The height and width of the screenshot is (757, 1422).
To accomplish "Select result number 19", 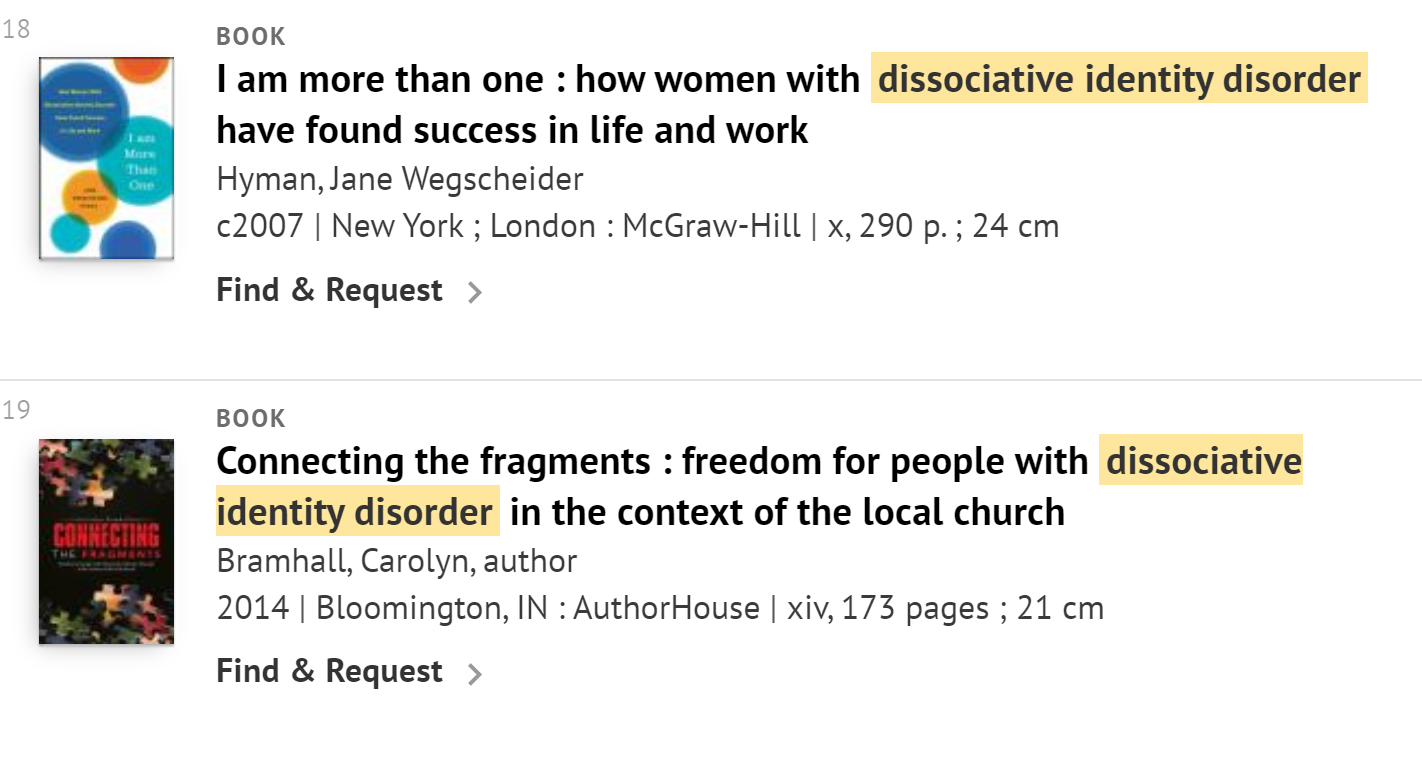I will (16, 409).
